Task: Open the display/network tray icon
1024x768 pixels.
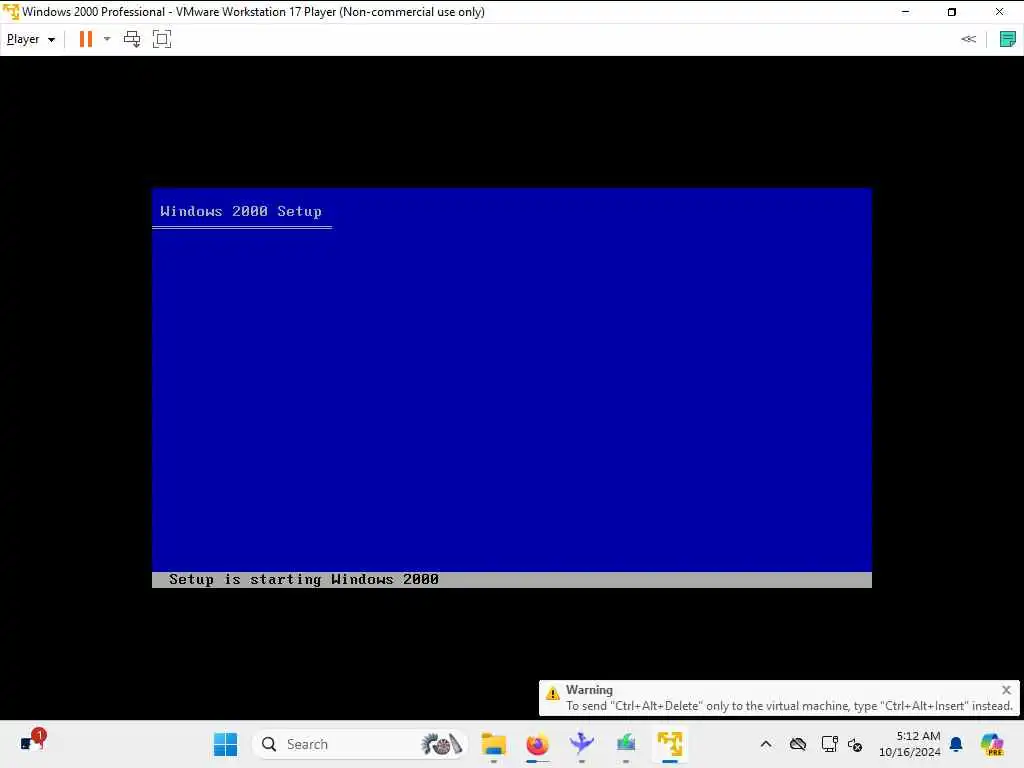Action: 829,744
